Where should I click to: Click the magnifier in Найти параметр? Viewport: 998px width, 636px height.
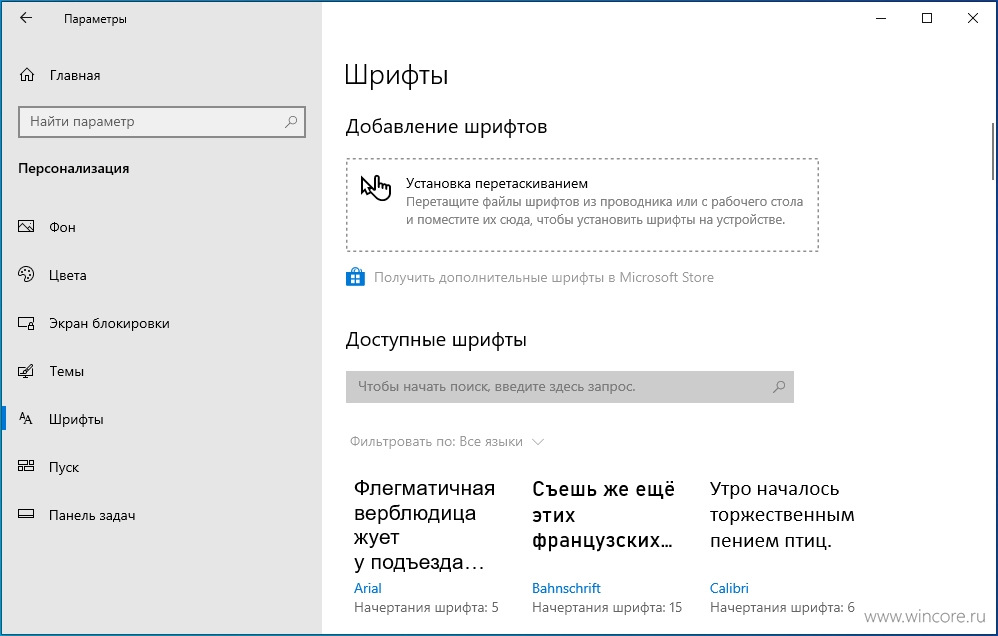tap(291, 121)
